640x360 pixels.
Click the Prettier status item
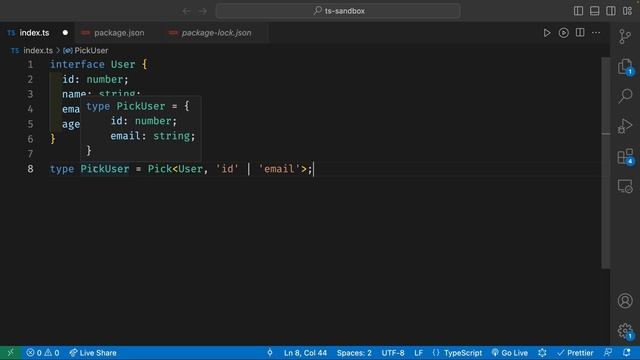pos(575,353)
